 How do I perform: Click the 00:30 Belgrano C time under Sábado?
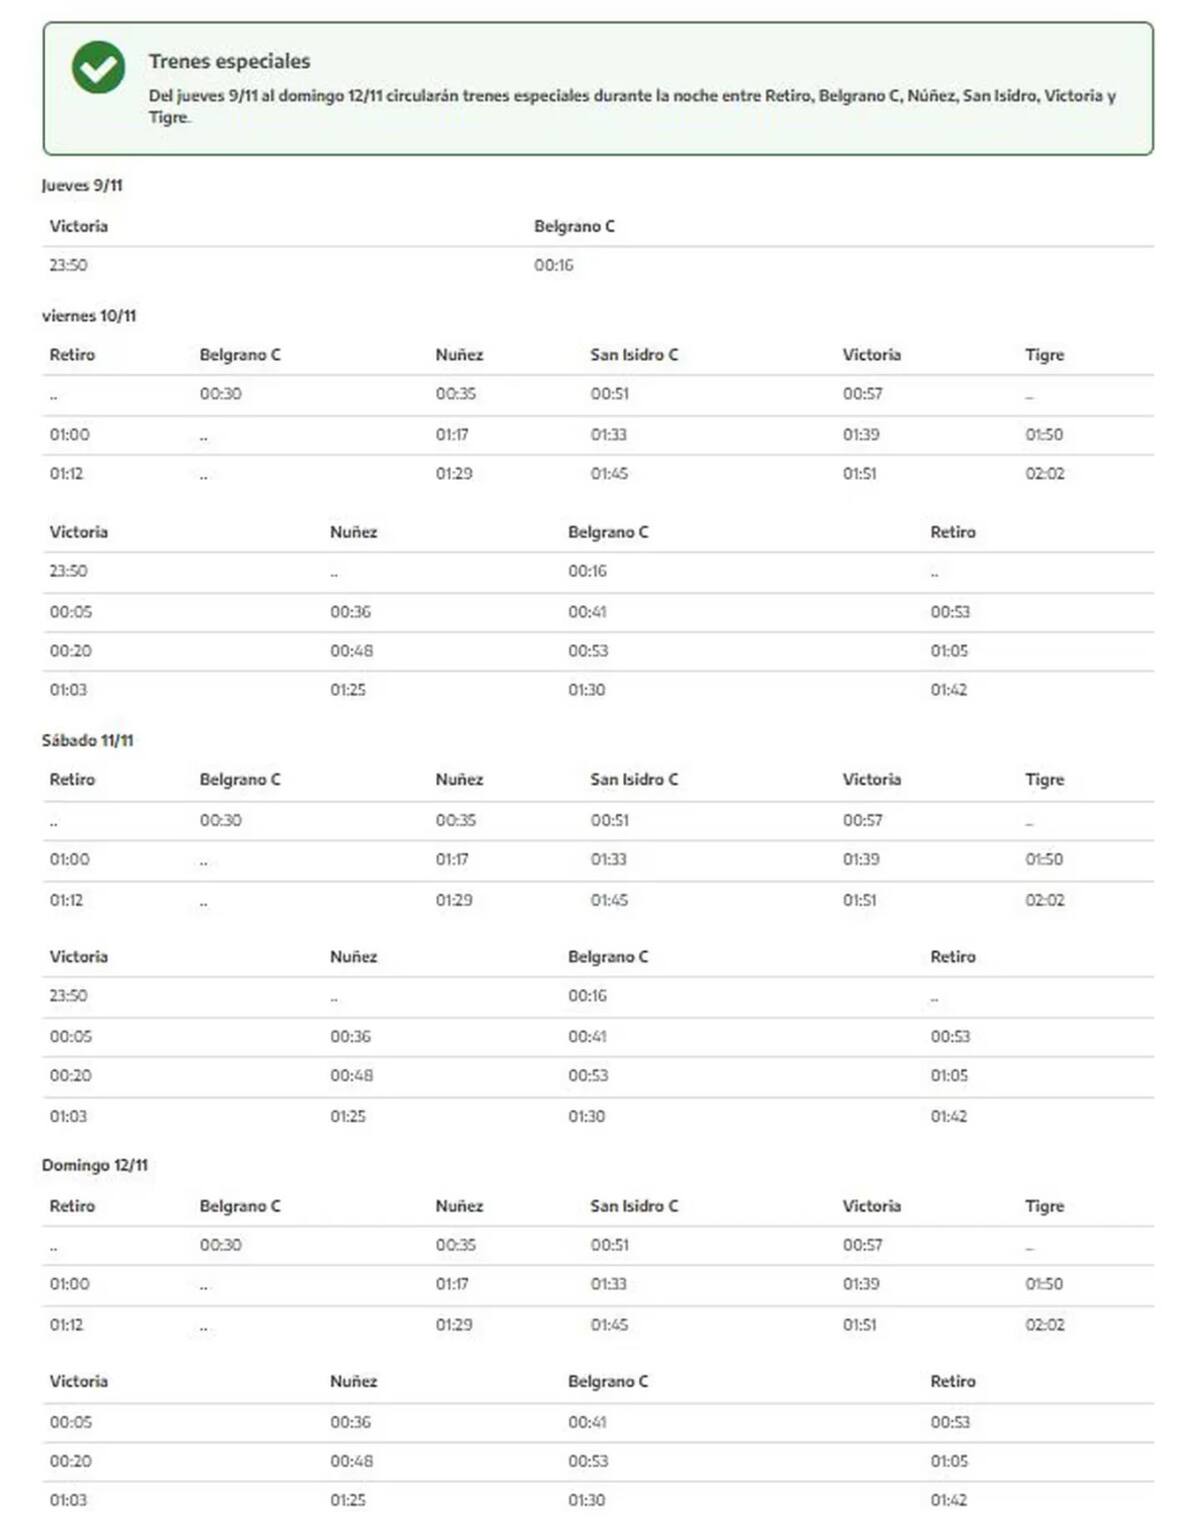(x=220, y=820)
